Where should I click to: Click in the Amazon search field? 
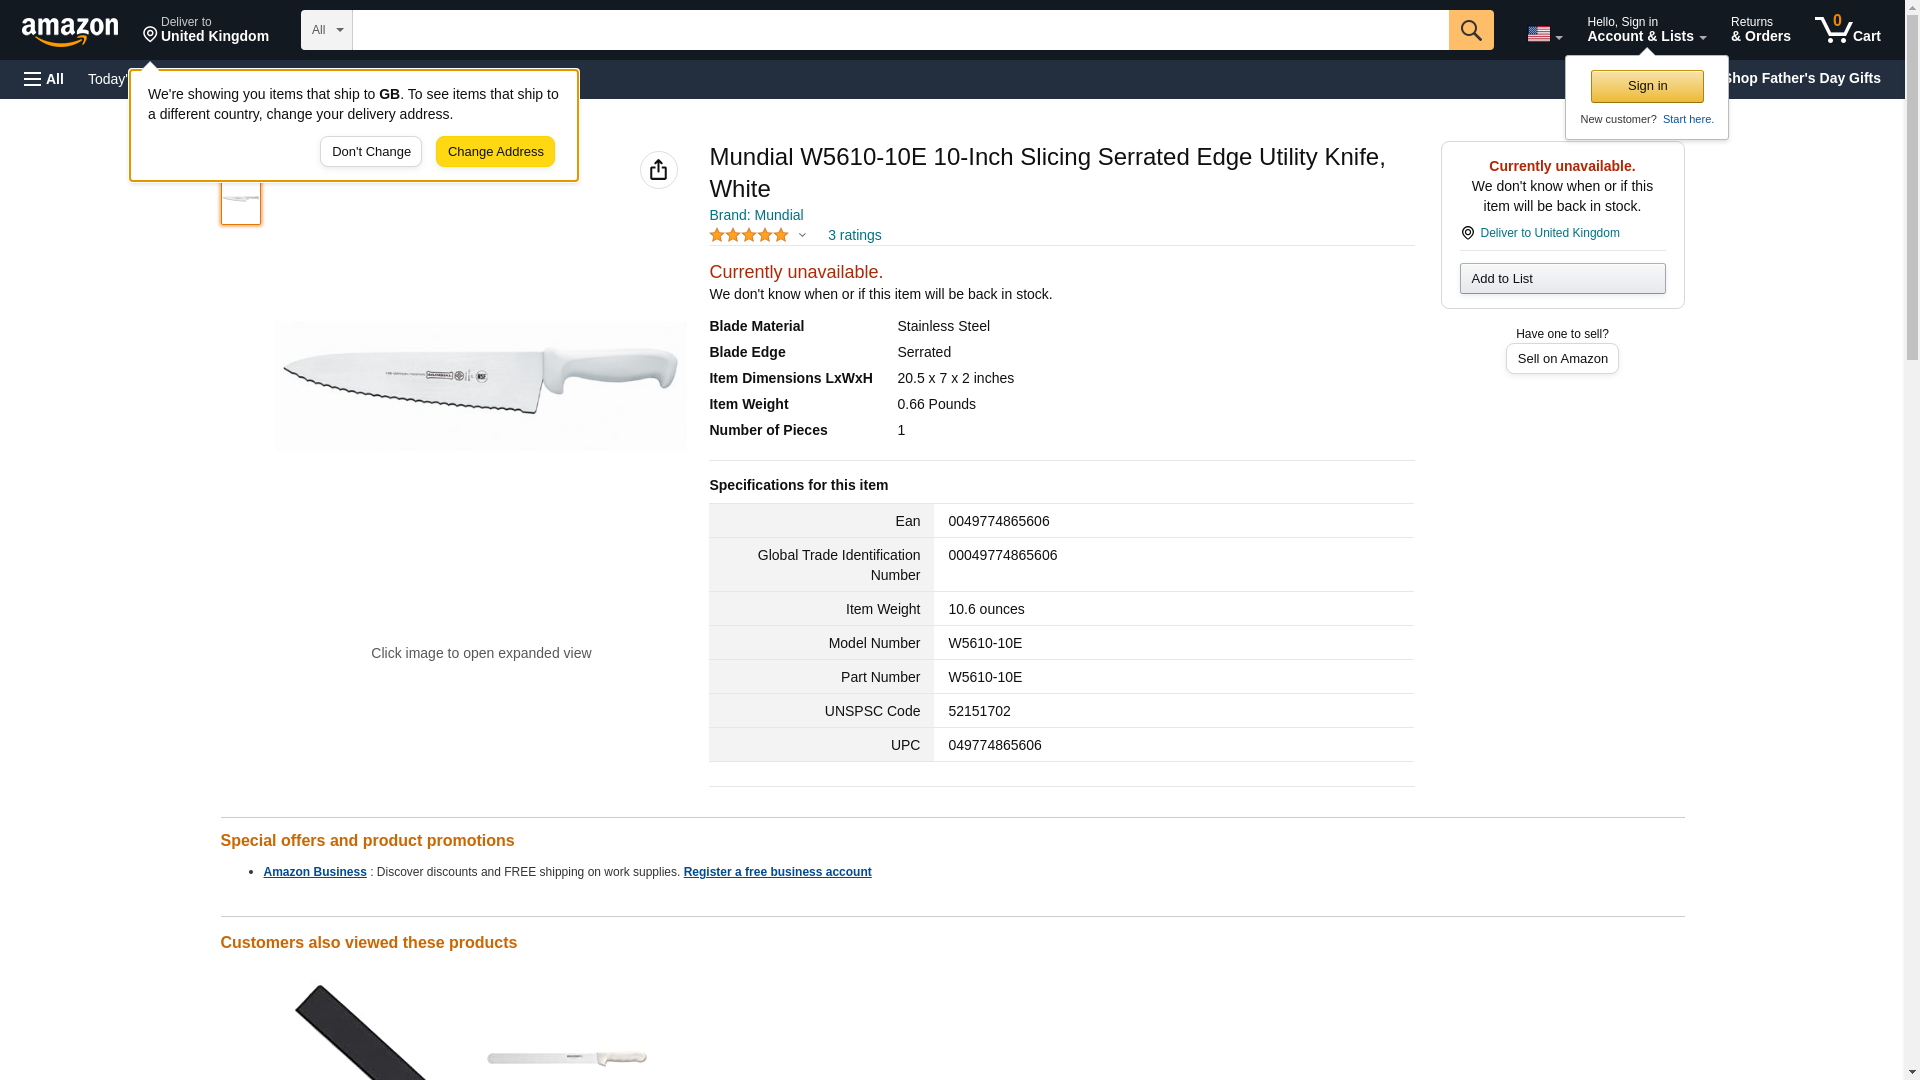point(900,30)
